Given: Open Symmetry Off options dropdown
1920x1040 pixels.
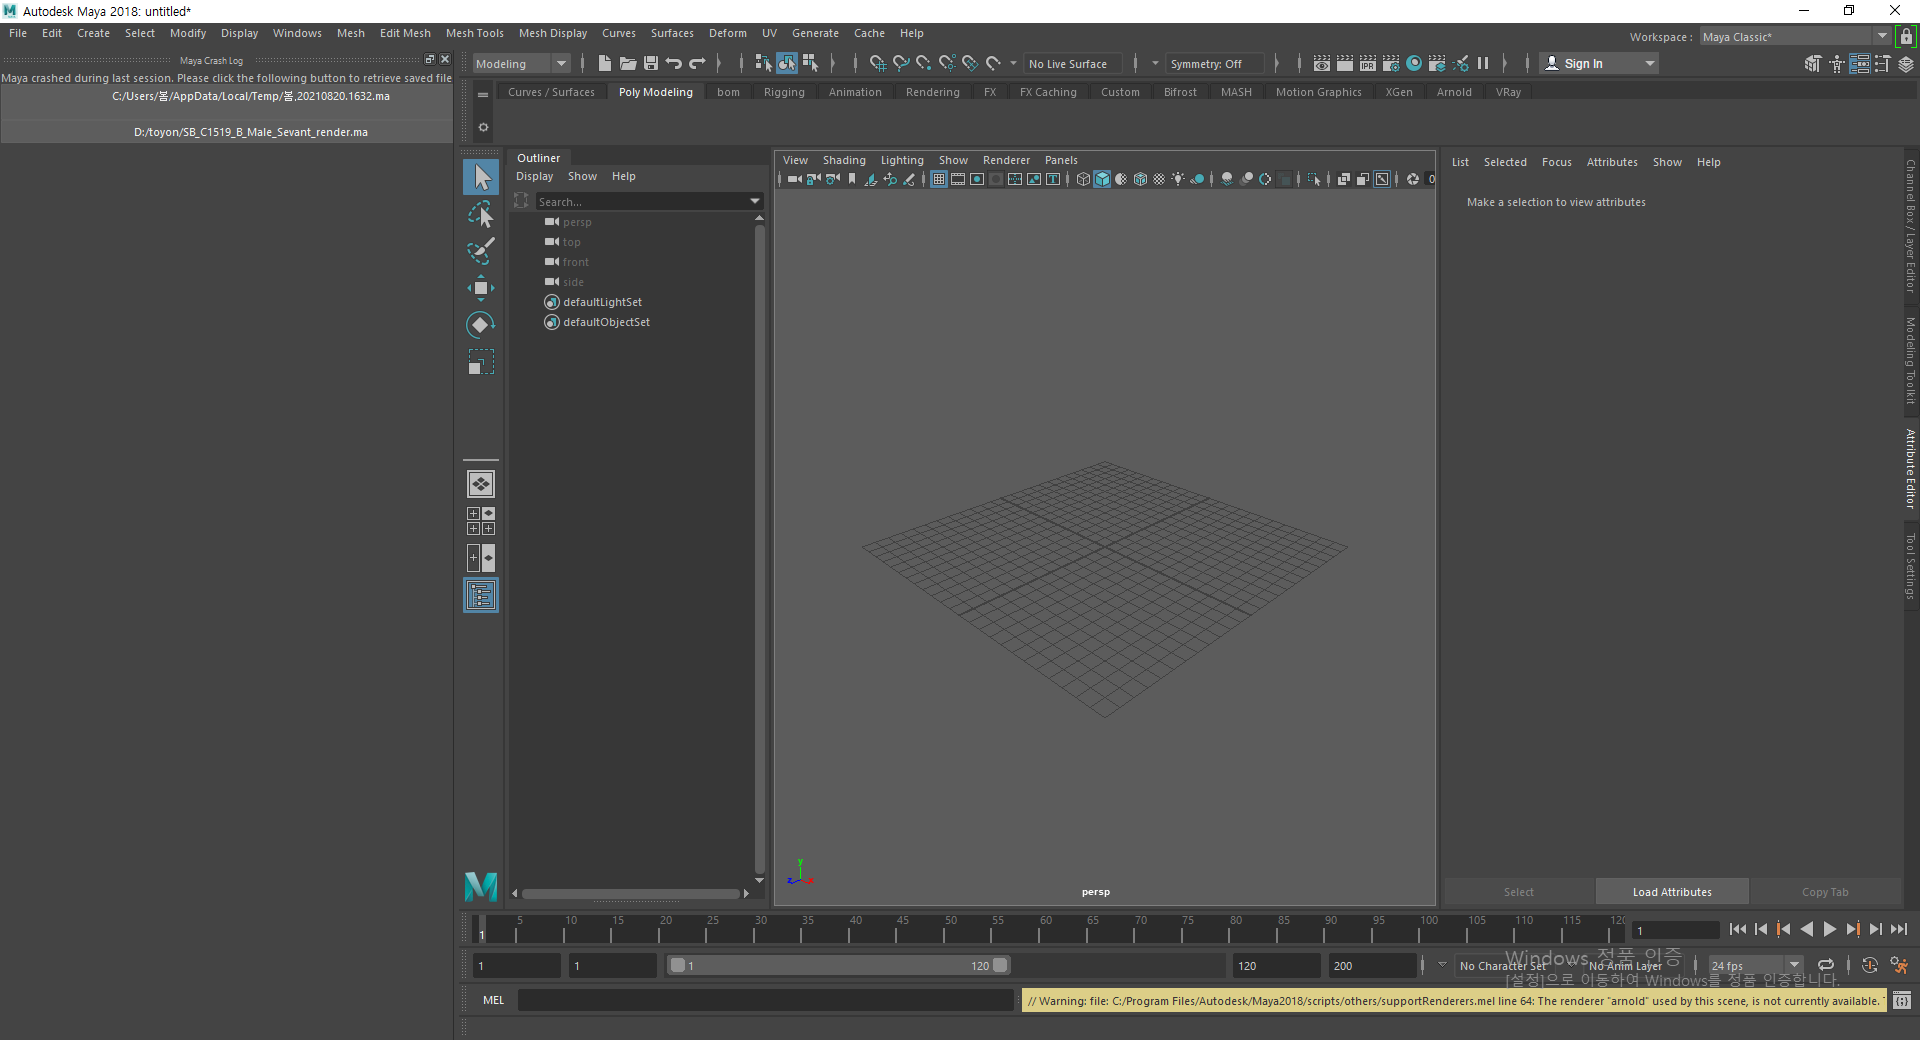Looking at the screenshot, I should pos(1155,63).
